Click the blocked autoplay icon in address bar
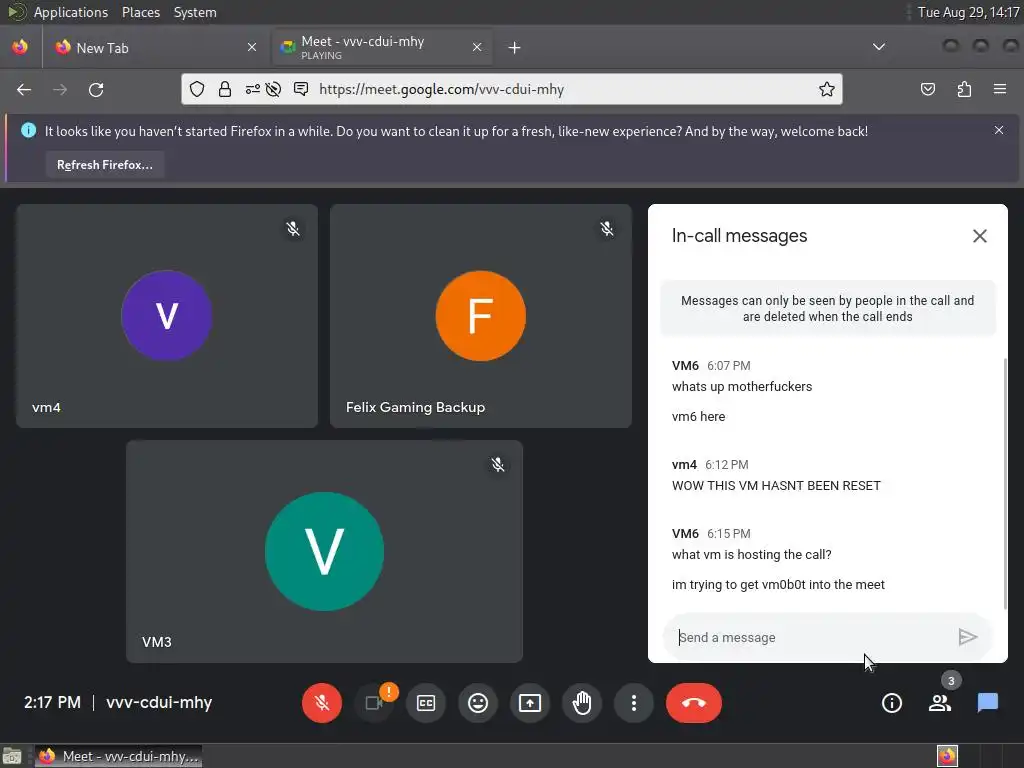This screenshot has width=1024, height=768. coord(274,89)
